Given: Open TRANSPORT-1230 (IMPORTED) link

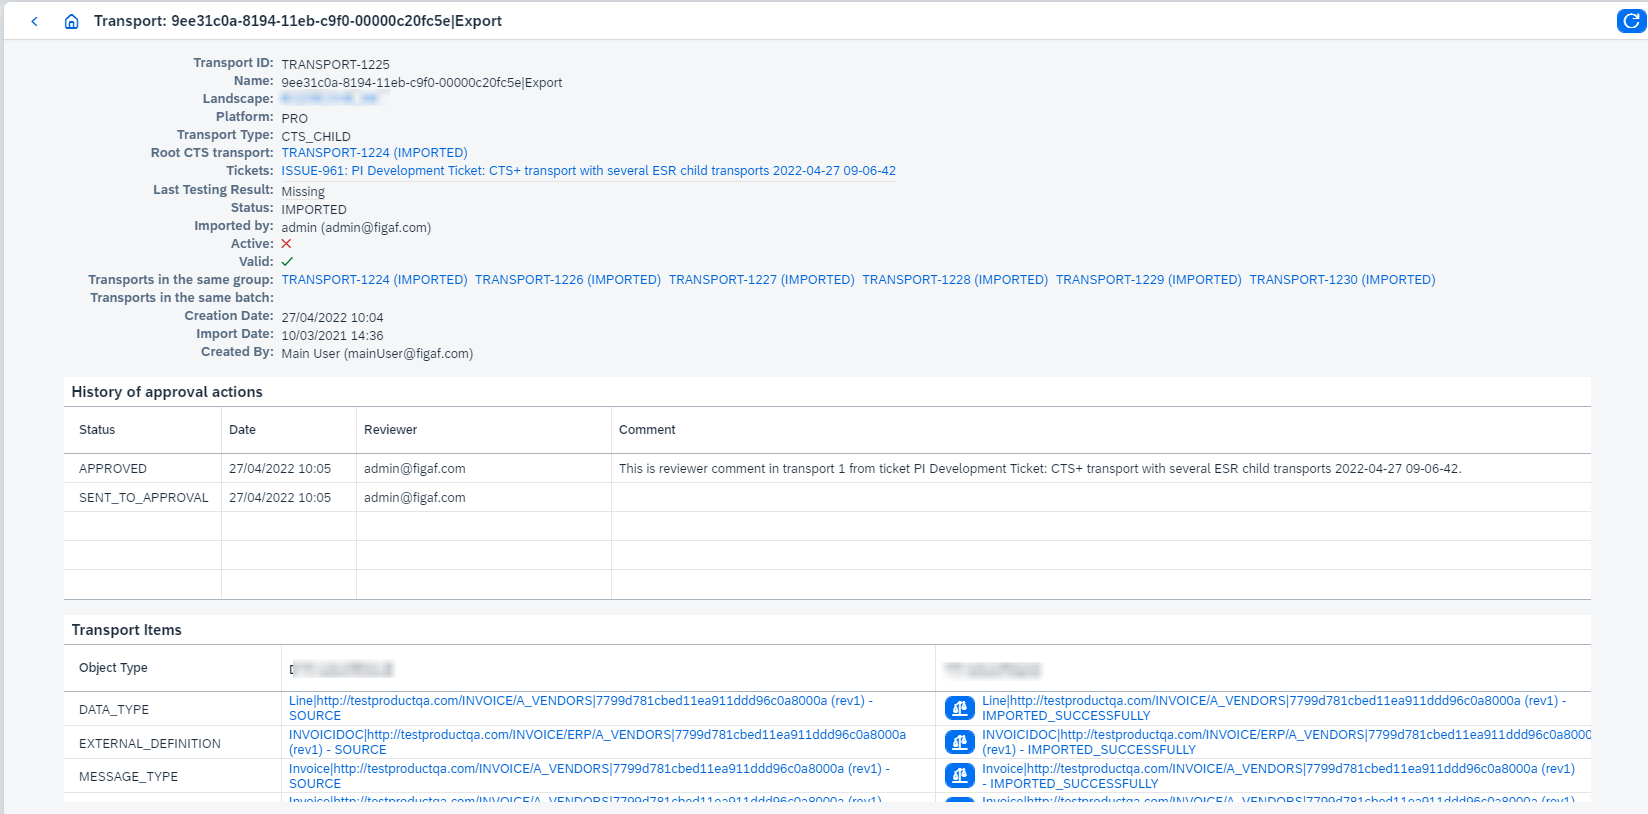Looking at the screenshot, I should (x=1342, y=280).
